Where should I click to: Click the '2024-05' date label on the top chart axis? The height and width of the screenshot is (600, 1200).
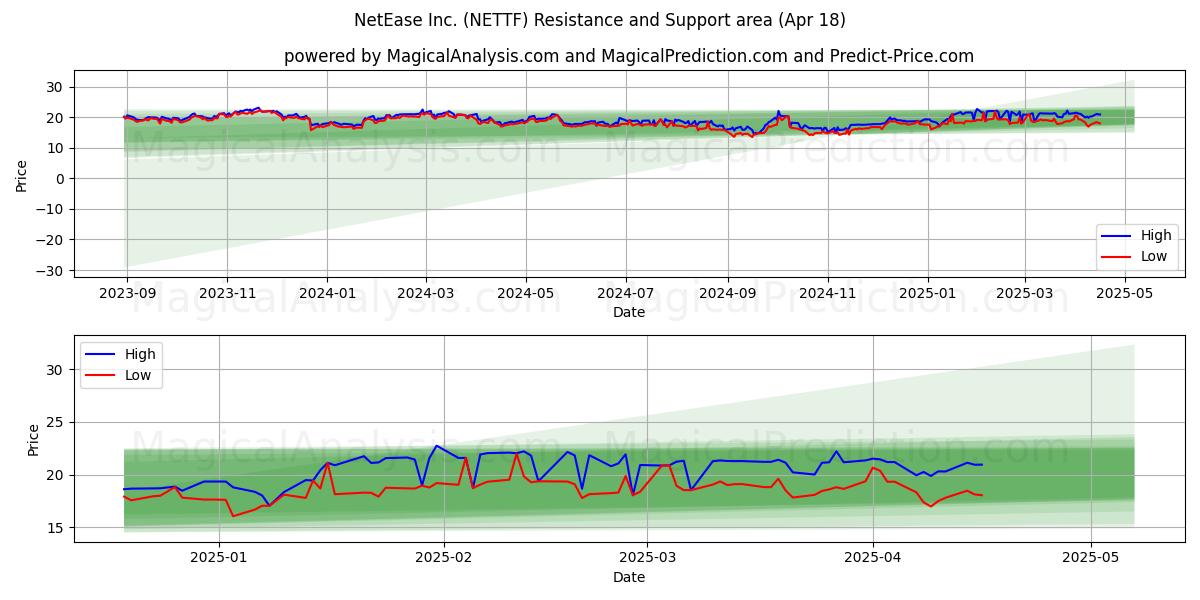point(526,293)
